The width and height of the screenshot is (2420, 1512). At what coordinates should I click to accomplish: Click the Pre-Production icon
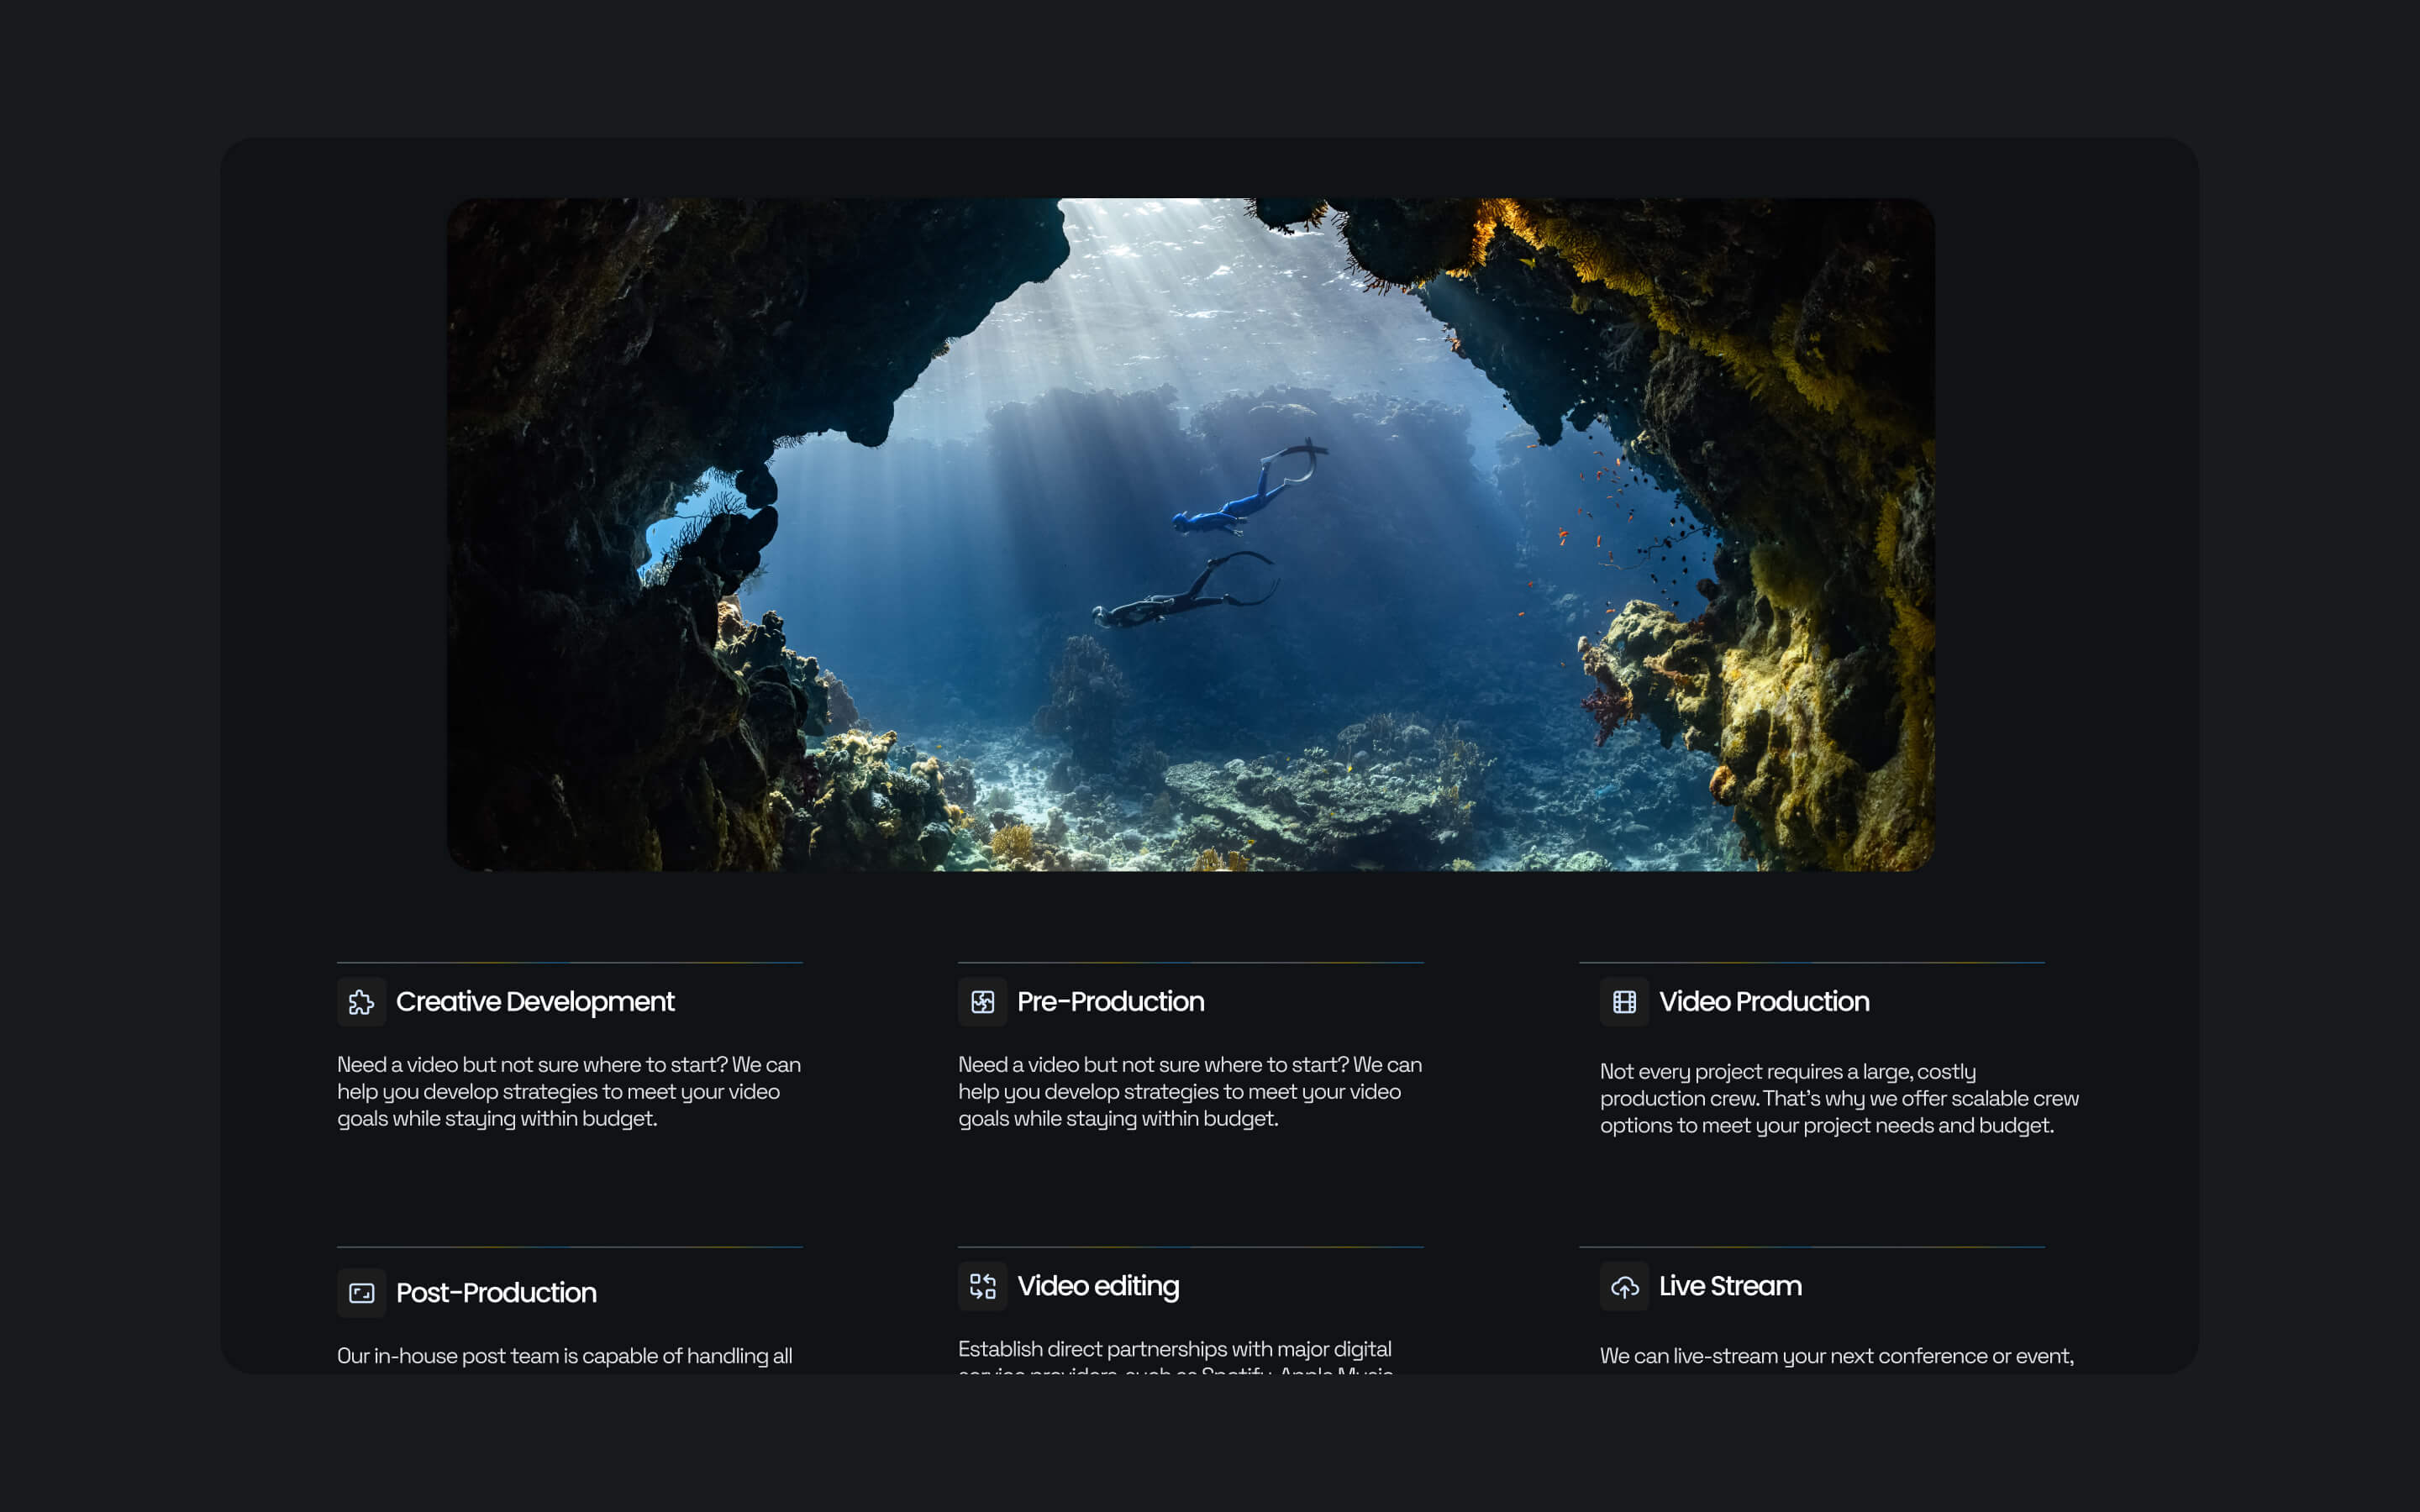982,1002
